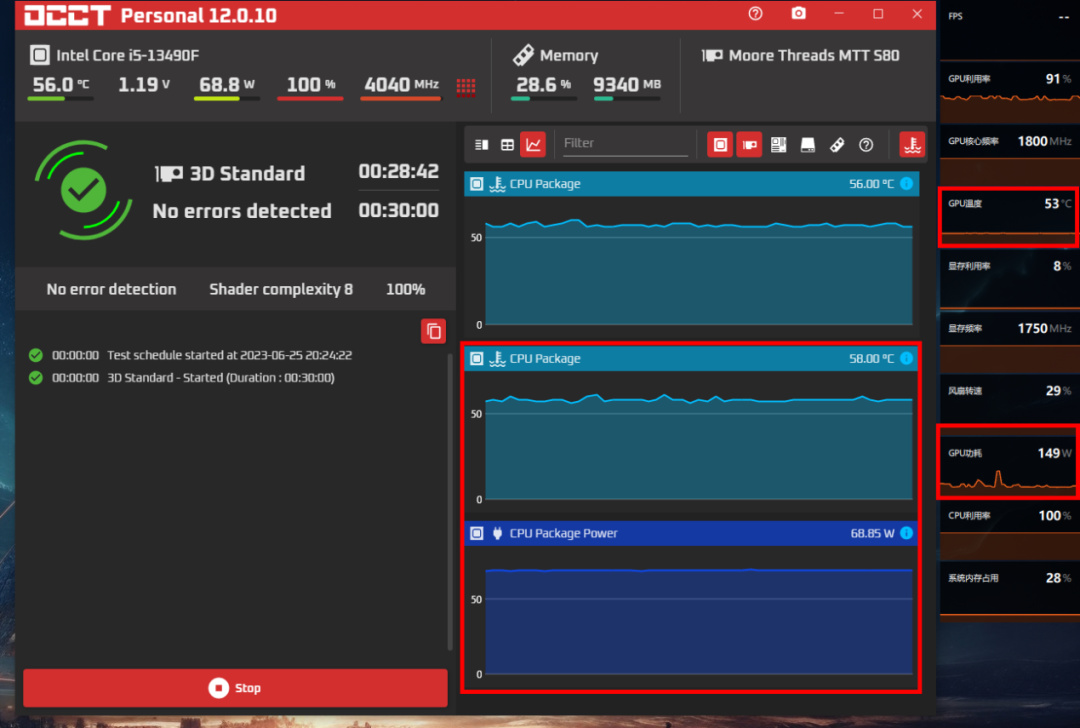The height and width of the screenshot is (728, 1080).
Task: Click the CPU usage 100 % readout
Action: click(311, 85)
